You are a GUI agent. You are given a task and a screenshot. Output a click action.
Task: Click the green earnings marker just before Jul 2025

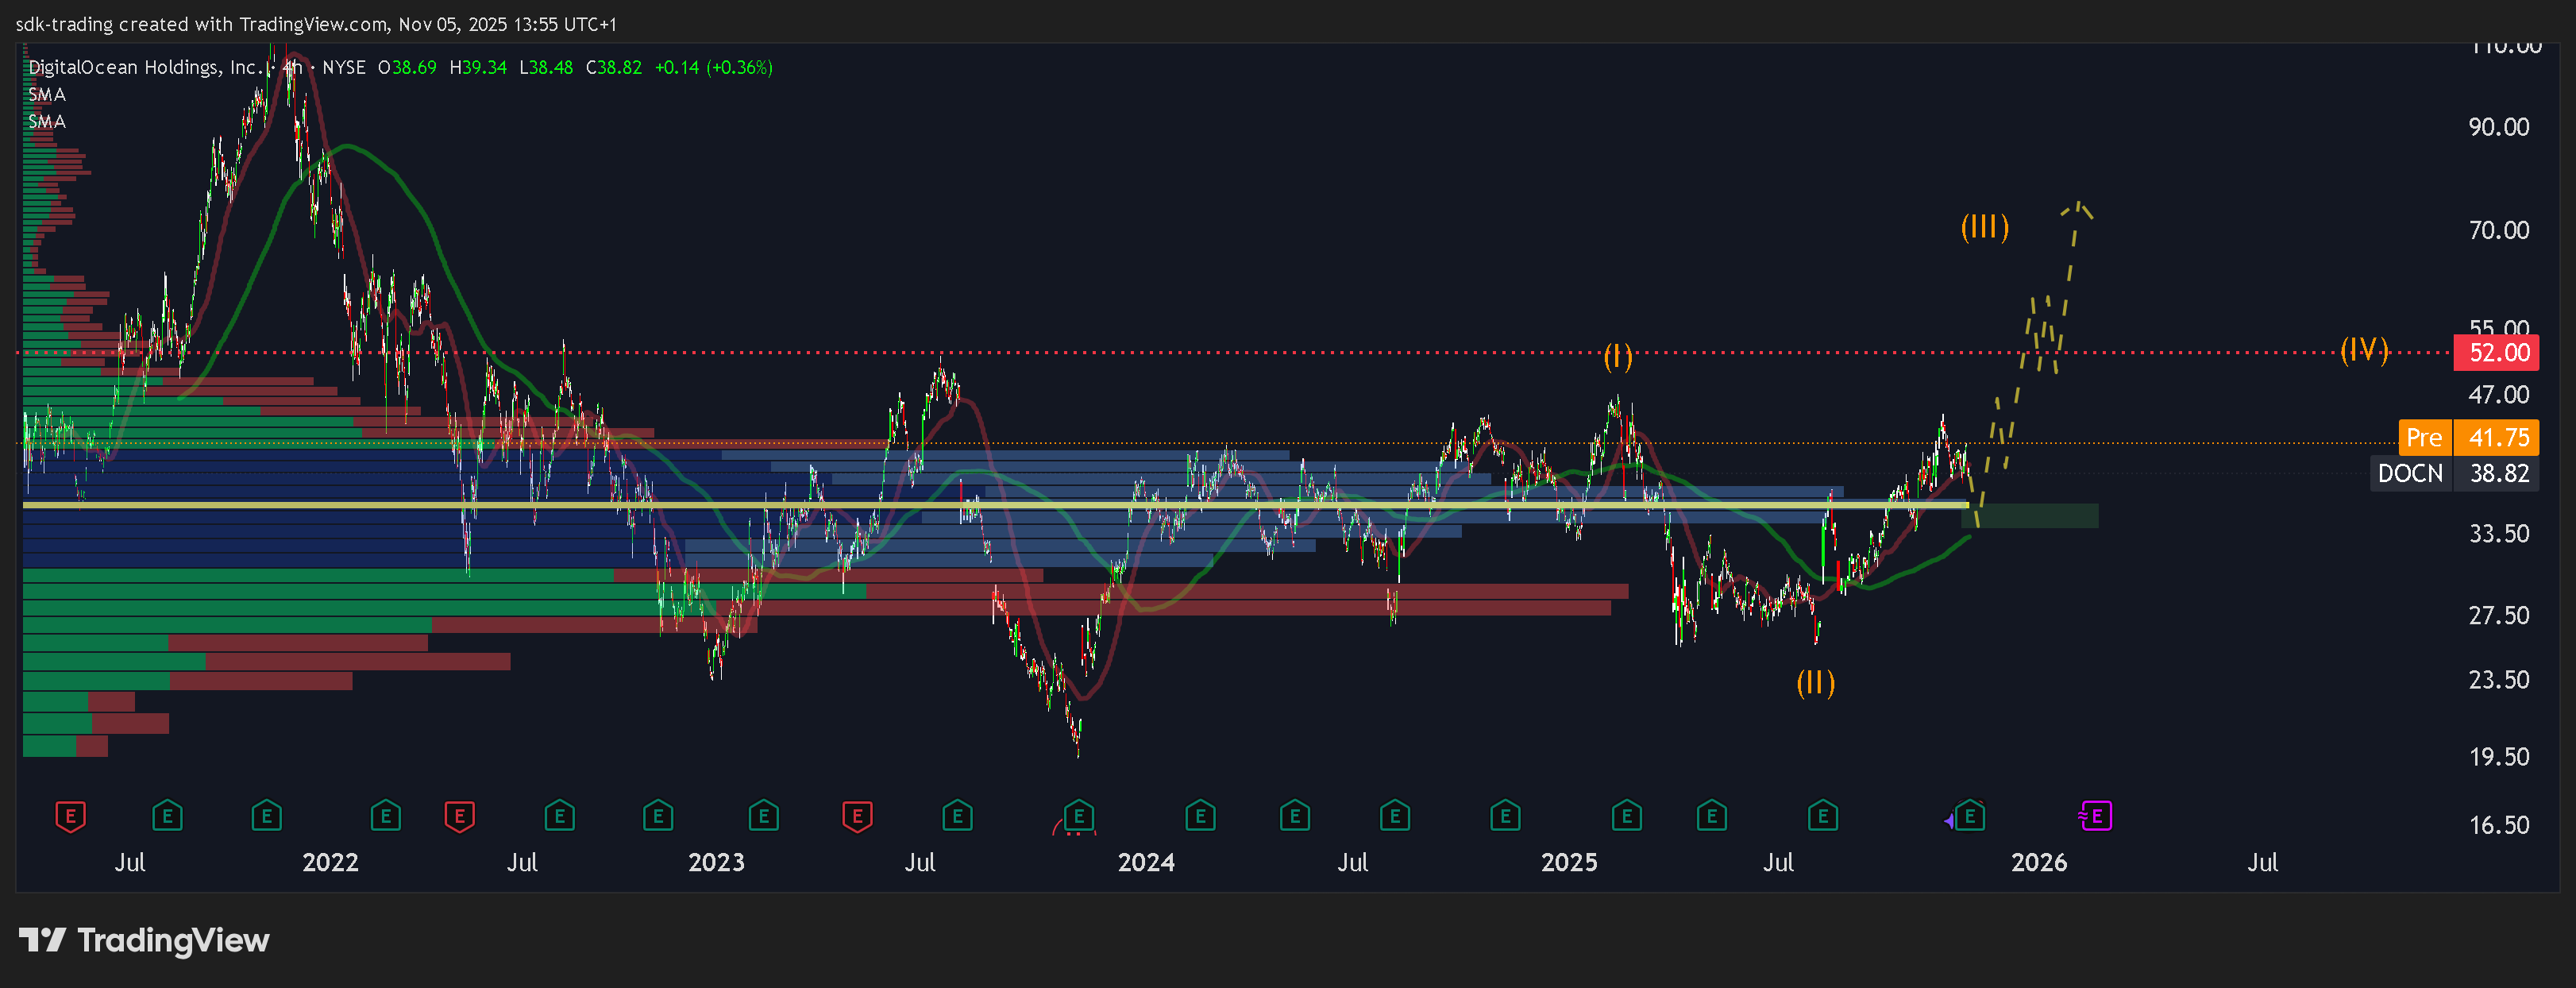pyautogui.click(x=1712, y=817)
